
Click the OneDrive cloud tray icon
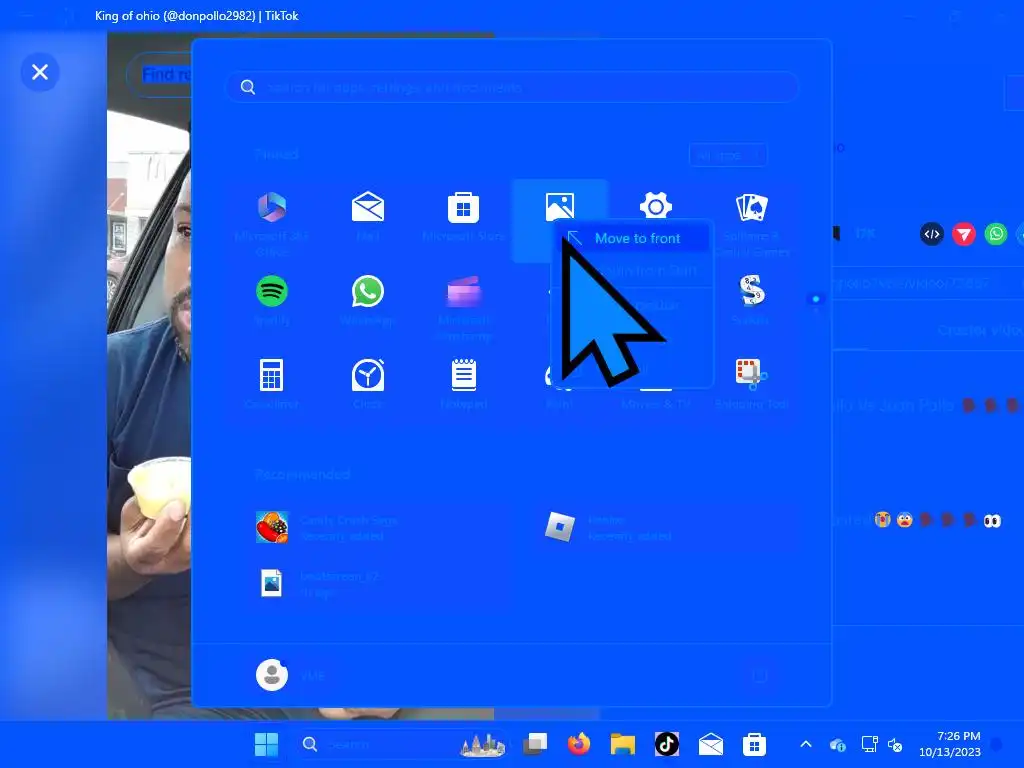(838, 744)
